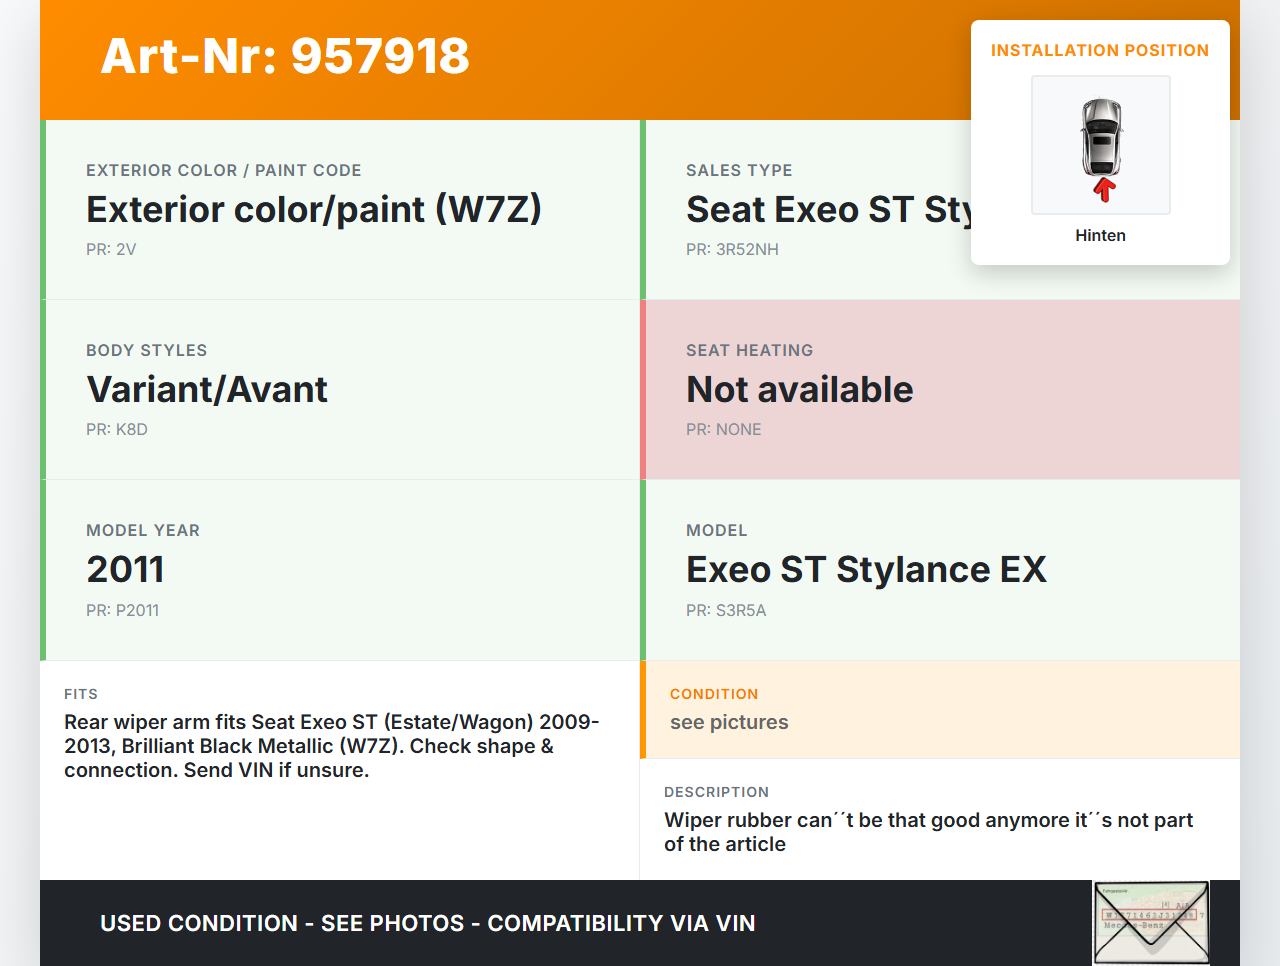1280x966 pixels.
Task: Select the Variant/Avant body style value
Action: click(207, 390)
